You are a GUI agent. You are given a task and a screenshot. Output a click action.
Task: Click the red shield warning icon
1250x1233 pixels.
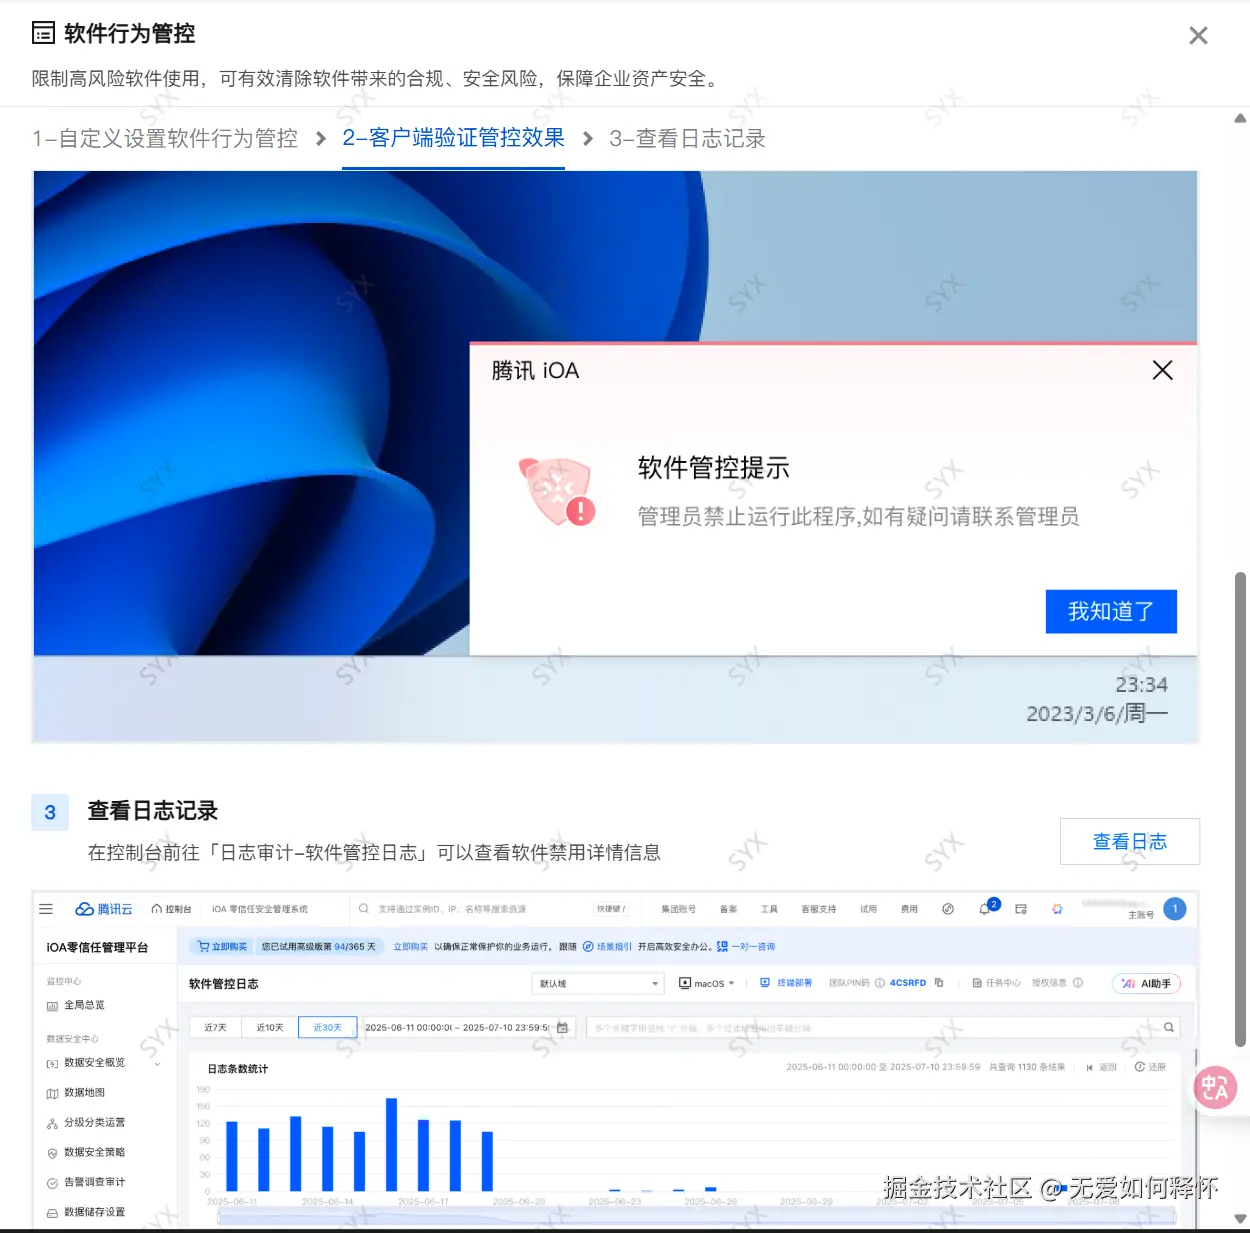(557, 491)
